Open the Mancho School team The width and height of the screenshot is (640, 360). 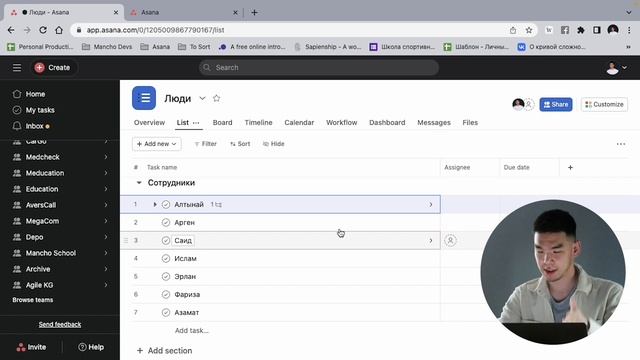[51, 253]
